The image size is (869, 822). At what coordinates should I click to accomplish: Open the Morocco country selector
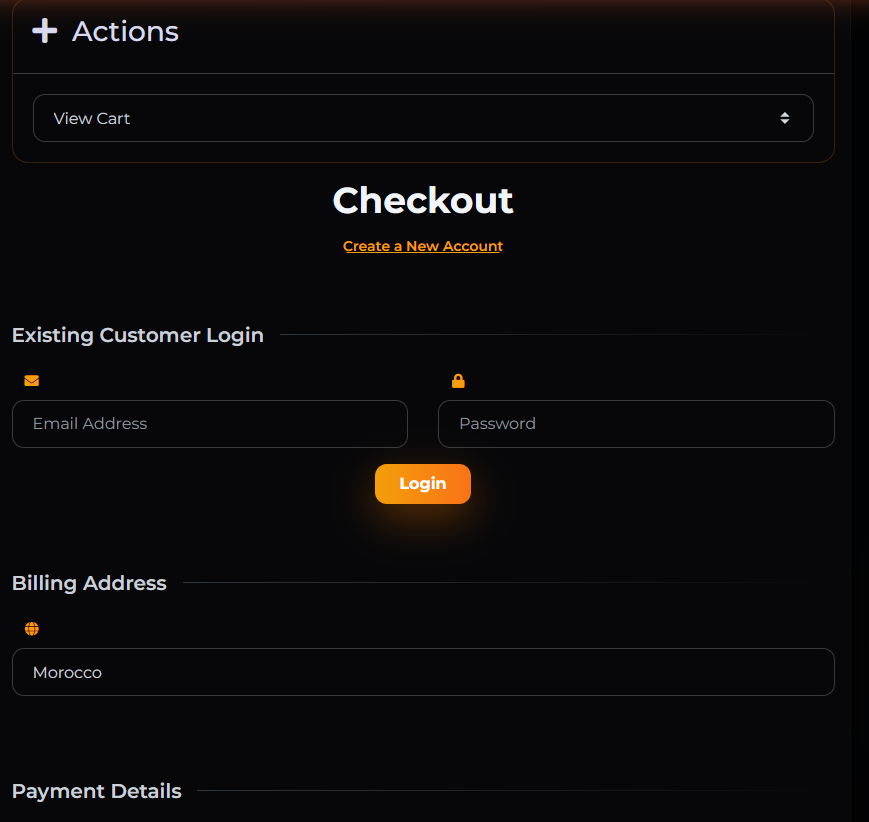tap(422, 672)
